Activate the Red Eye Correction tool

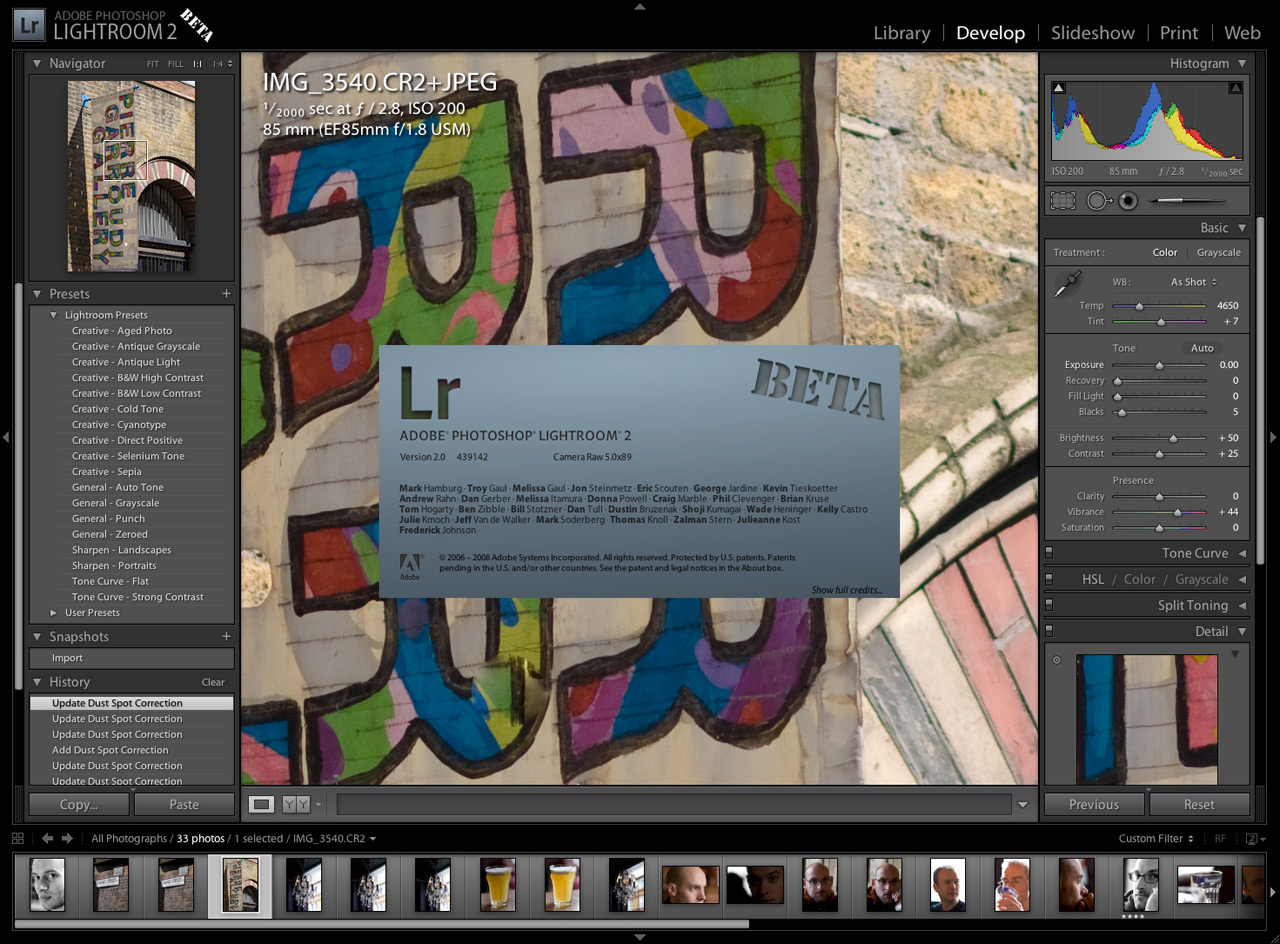(x=1128, y=200)
